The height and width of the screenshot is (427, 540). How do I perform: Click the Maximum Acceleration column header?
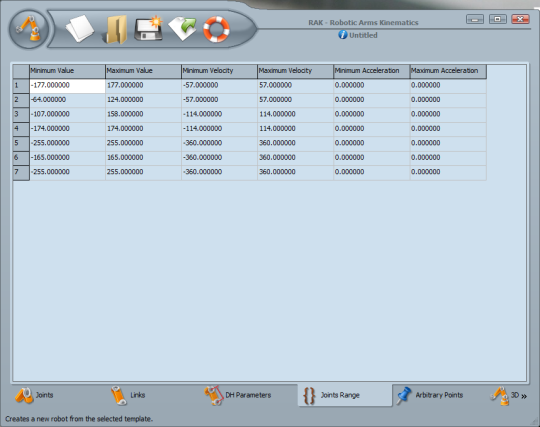coord(448,71)
